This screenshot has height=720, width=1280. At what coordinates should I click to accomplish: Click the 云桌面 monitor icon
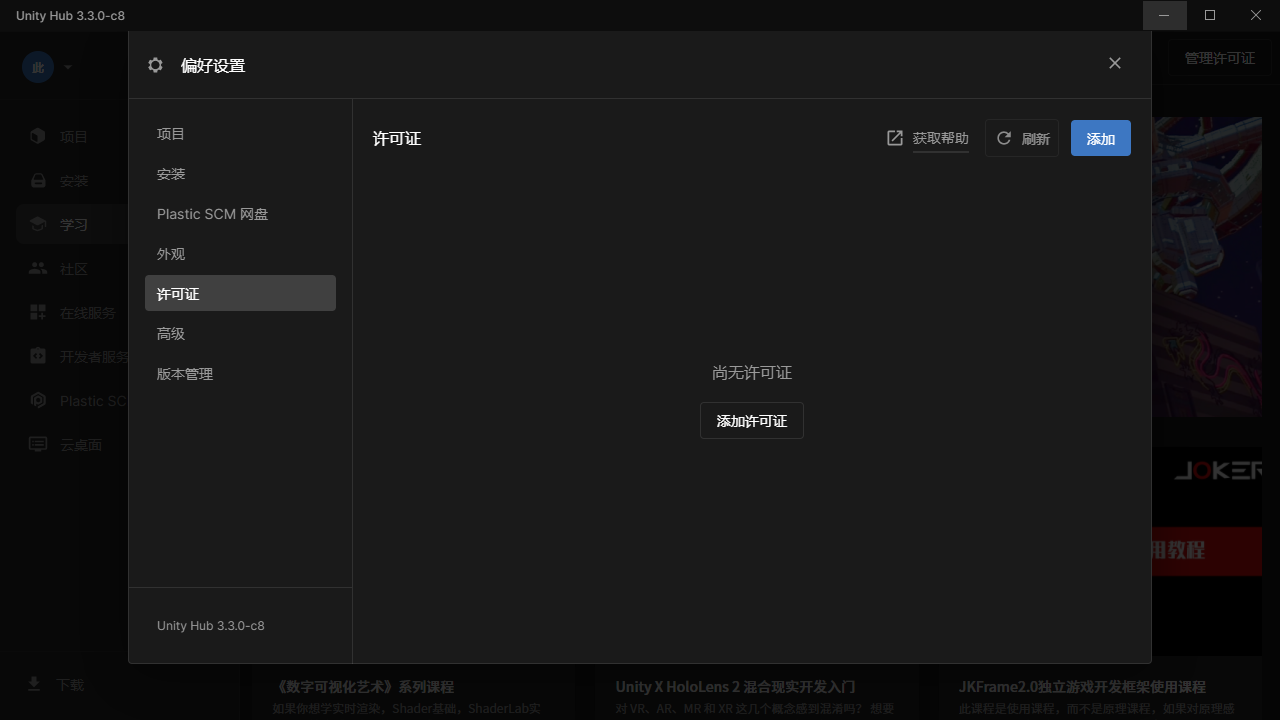point(38,444)
